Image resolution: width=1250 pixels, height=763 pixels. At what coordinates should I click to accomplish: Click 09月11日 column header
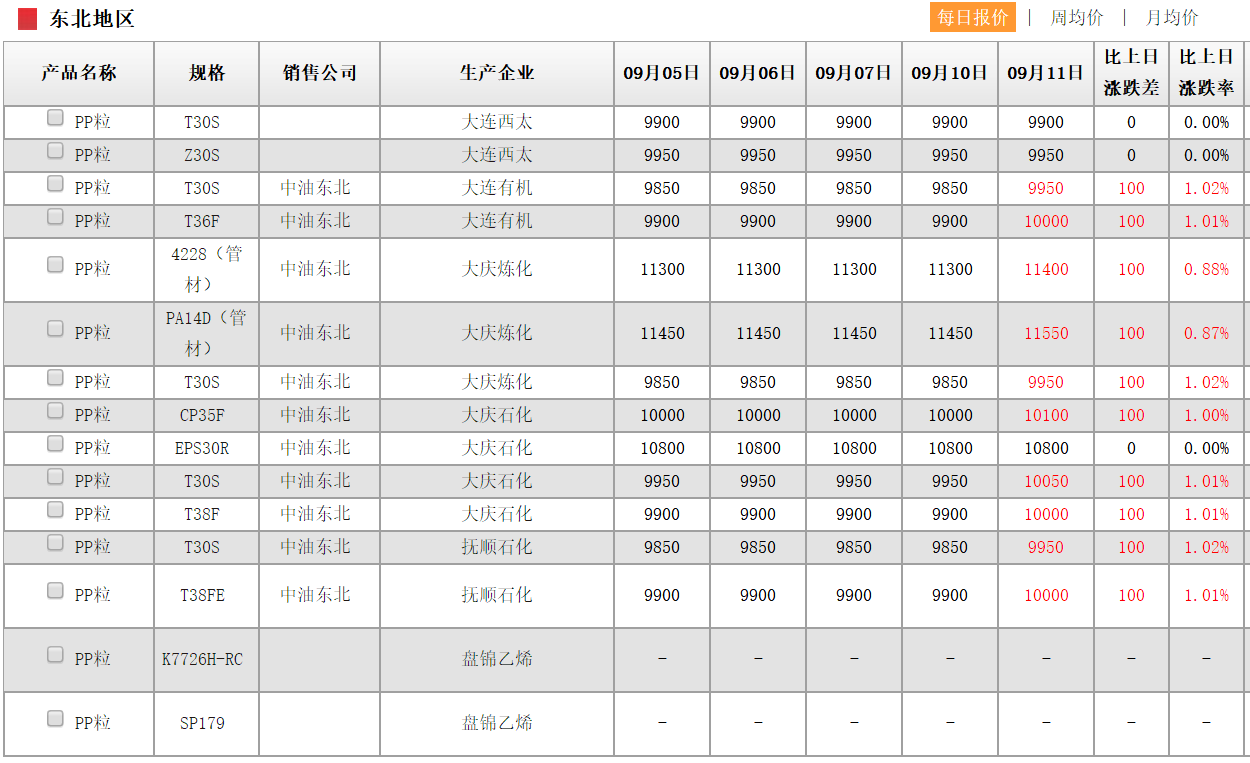(x=1046, y=73)
